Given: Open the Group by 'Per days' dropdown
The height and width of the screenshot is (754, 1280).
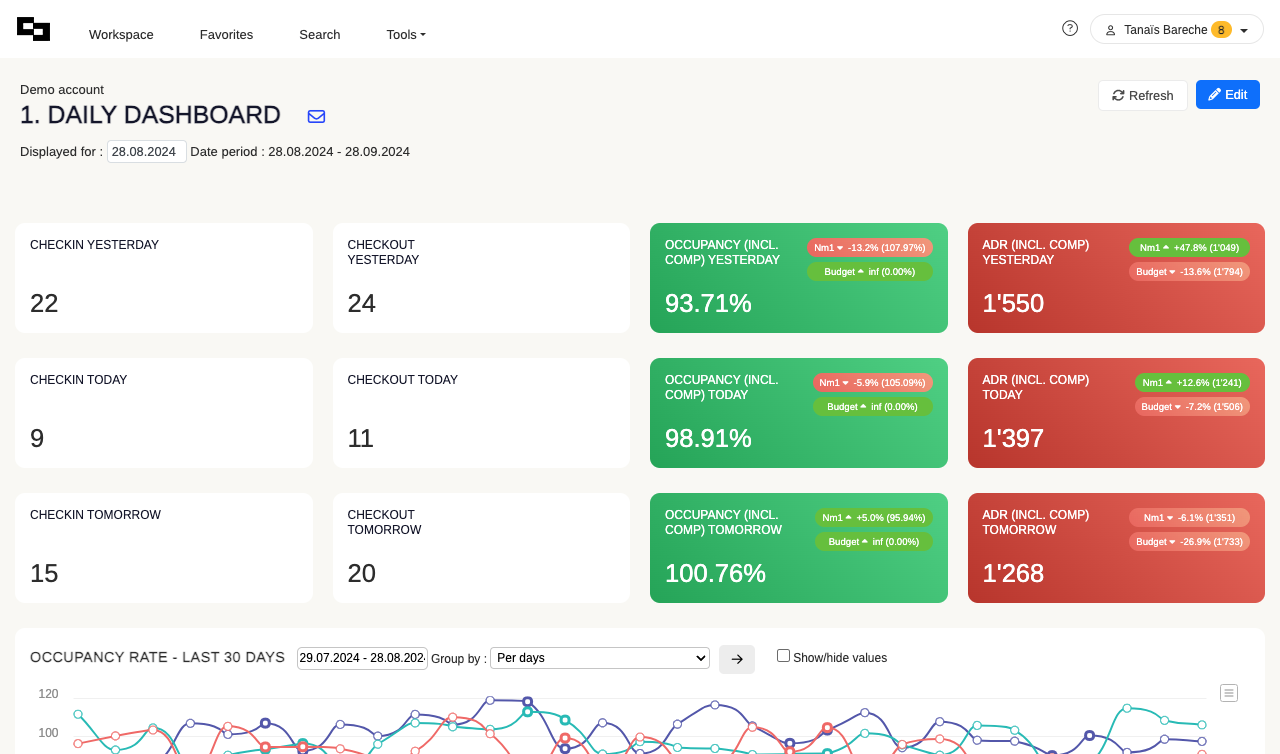Looking at the screenshot, I should [600, 658].
